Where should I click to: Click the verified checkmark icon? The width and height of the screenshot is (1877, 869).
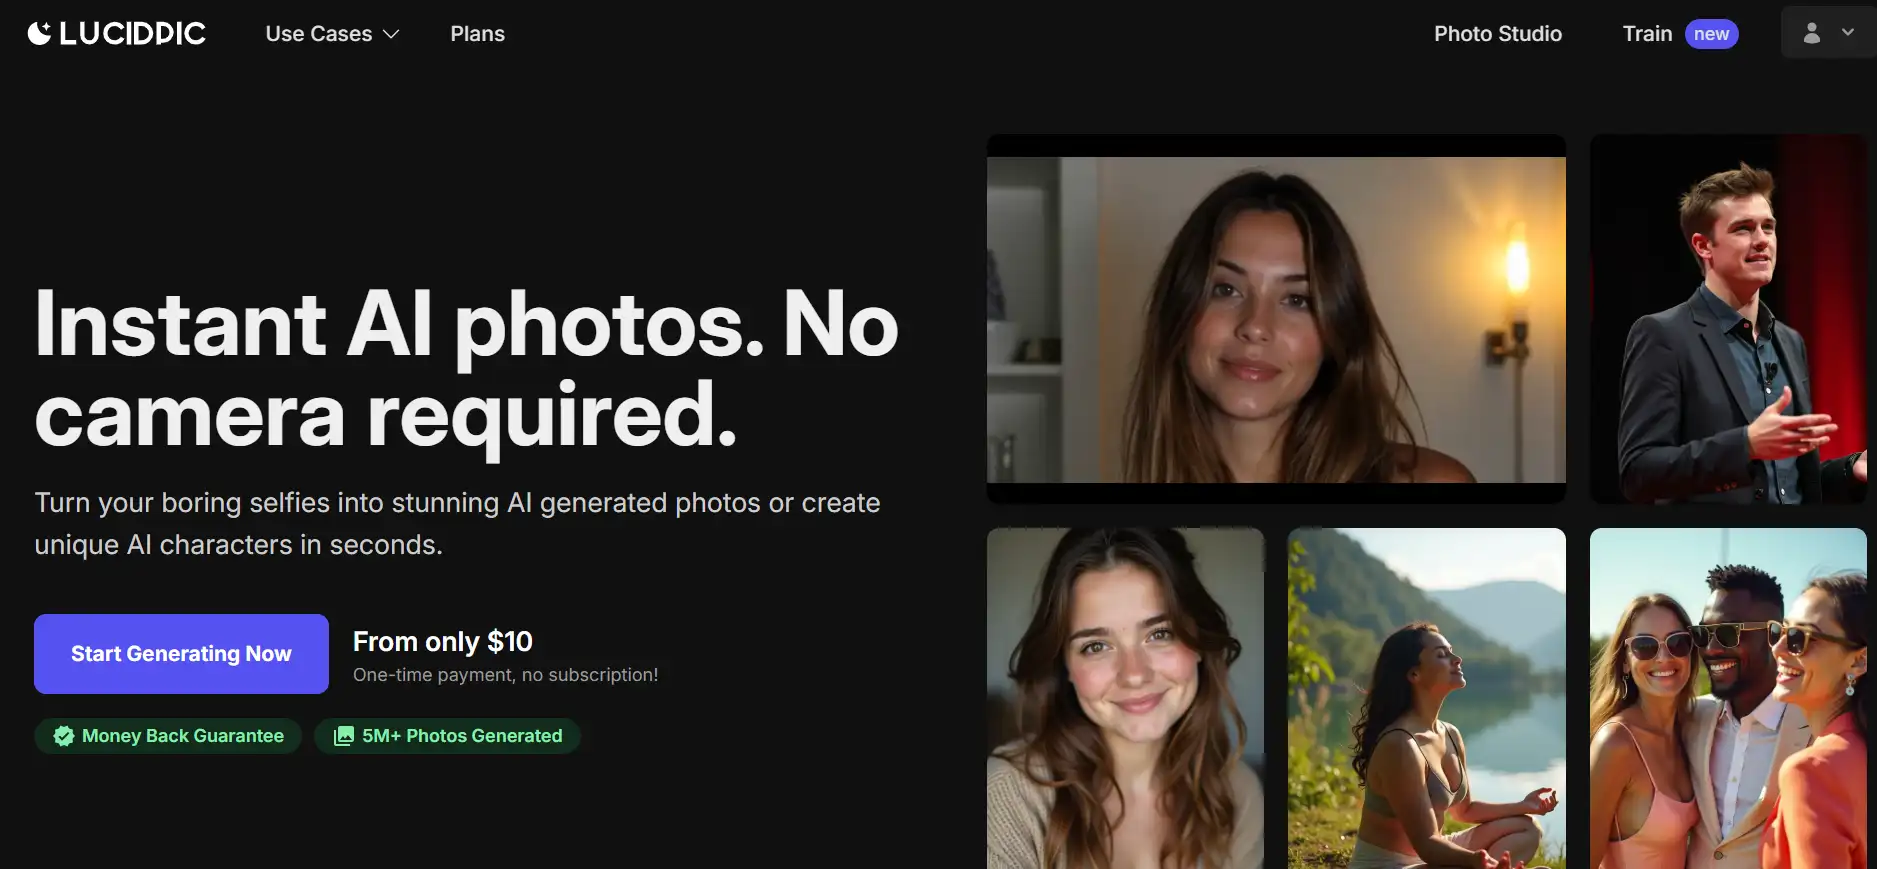pyautogui.click(x=64, y=736)
